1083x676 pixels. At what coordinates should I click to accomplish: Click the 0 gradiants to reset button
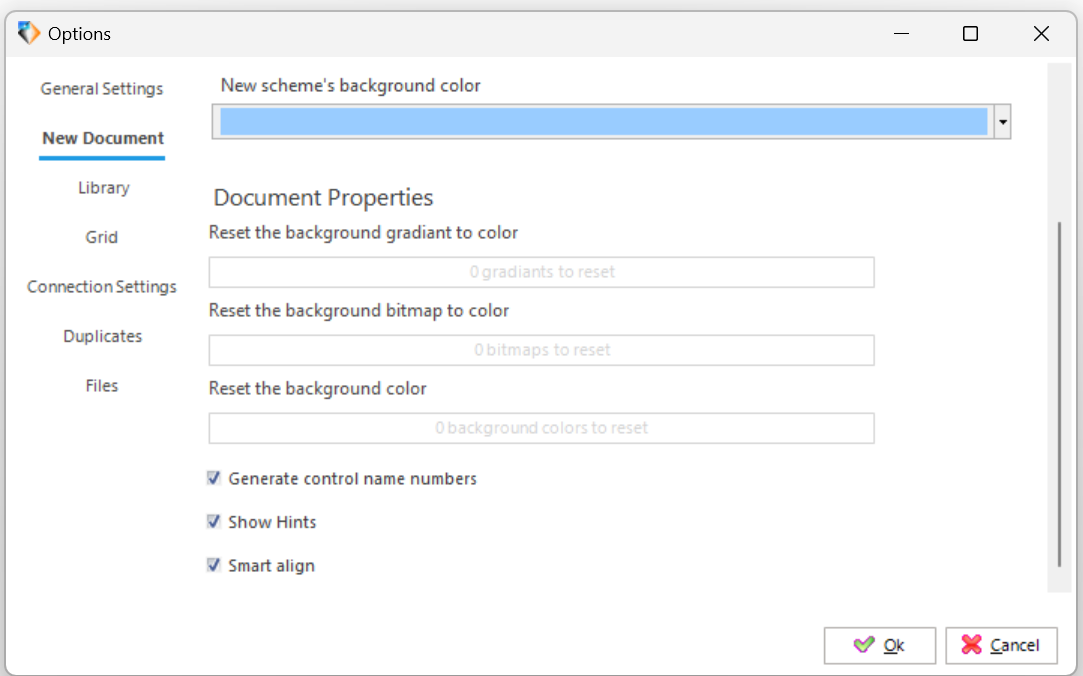click(x=542, y=272)
